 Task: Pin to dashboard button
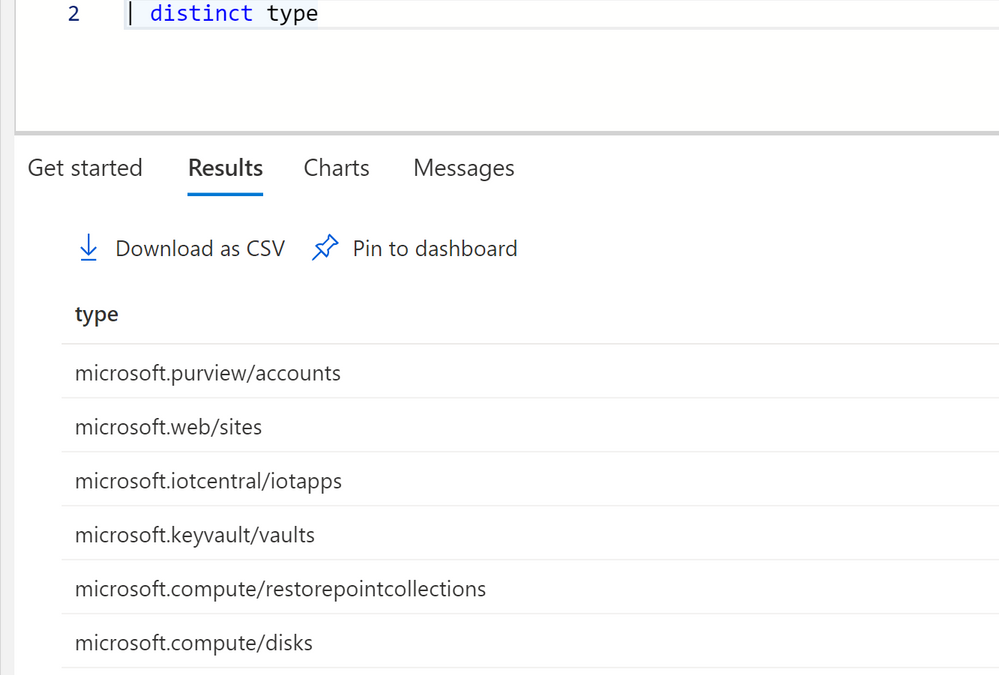(414, 248)
